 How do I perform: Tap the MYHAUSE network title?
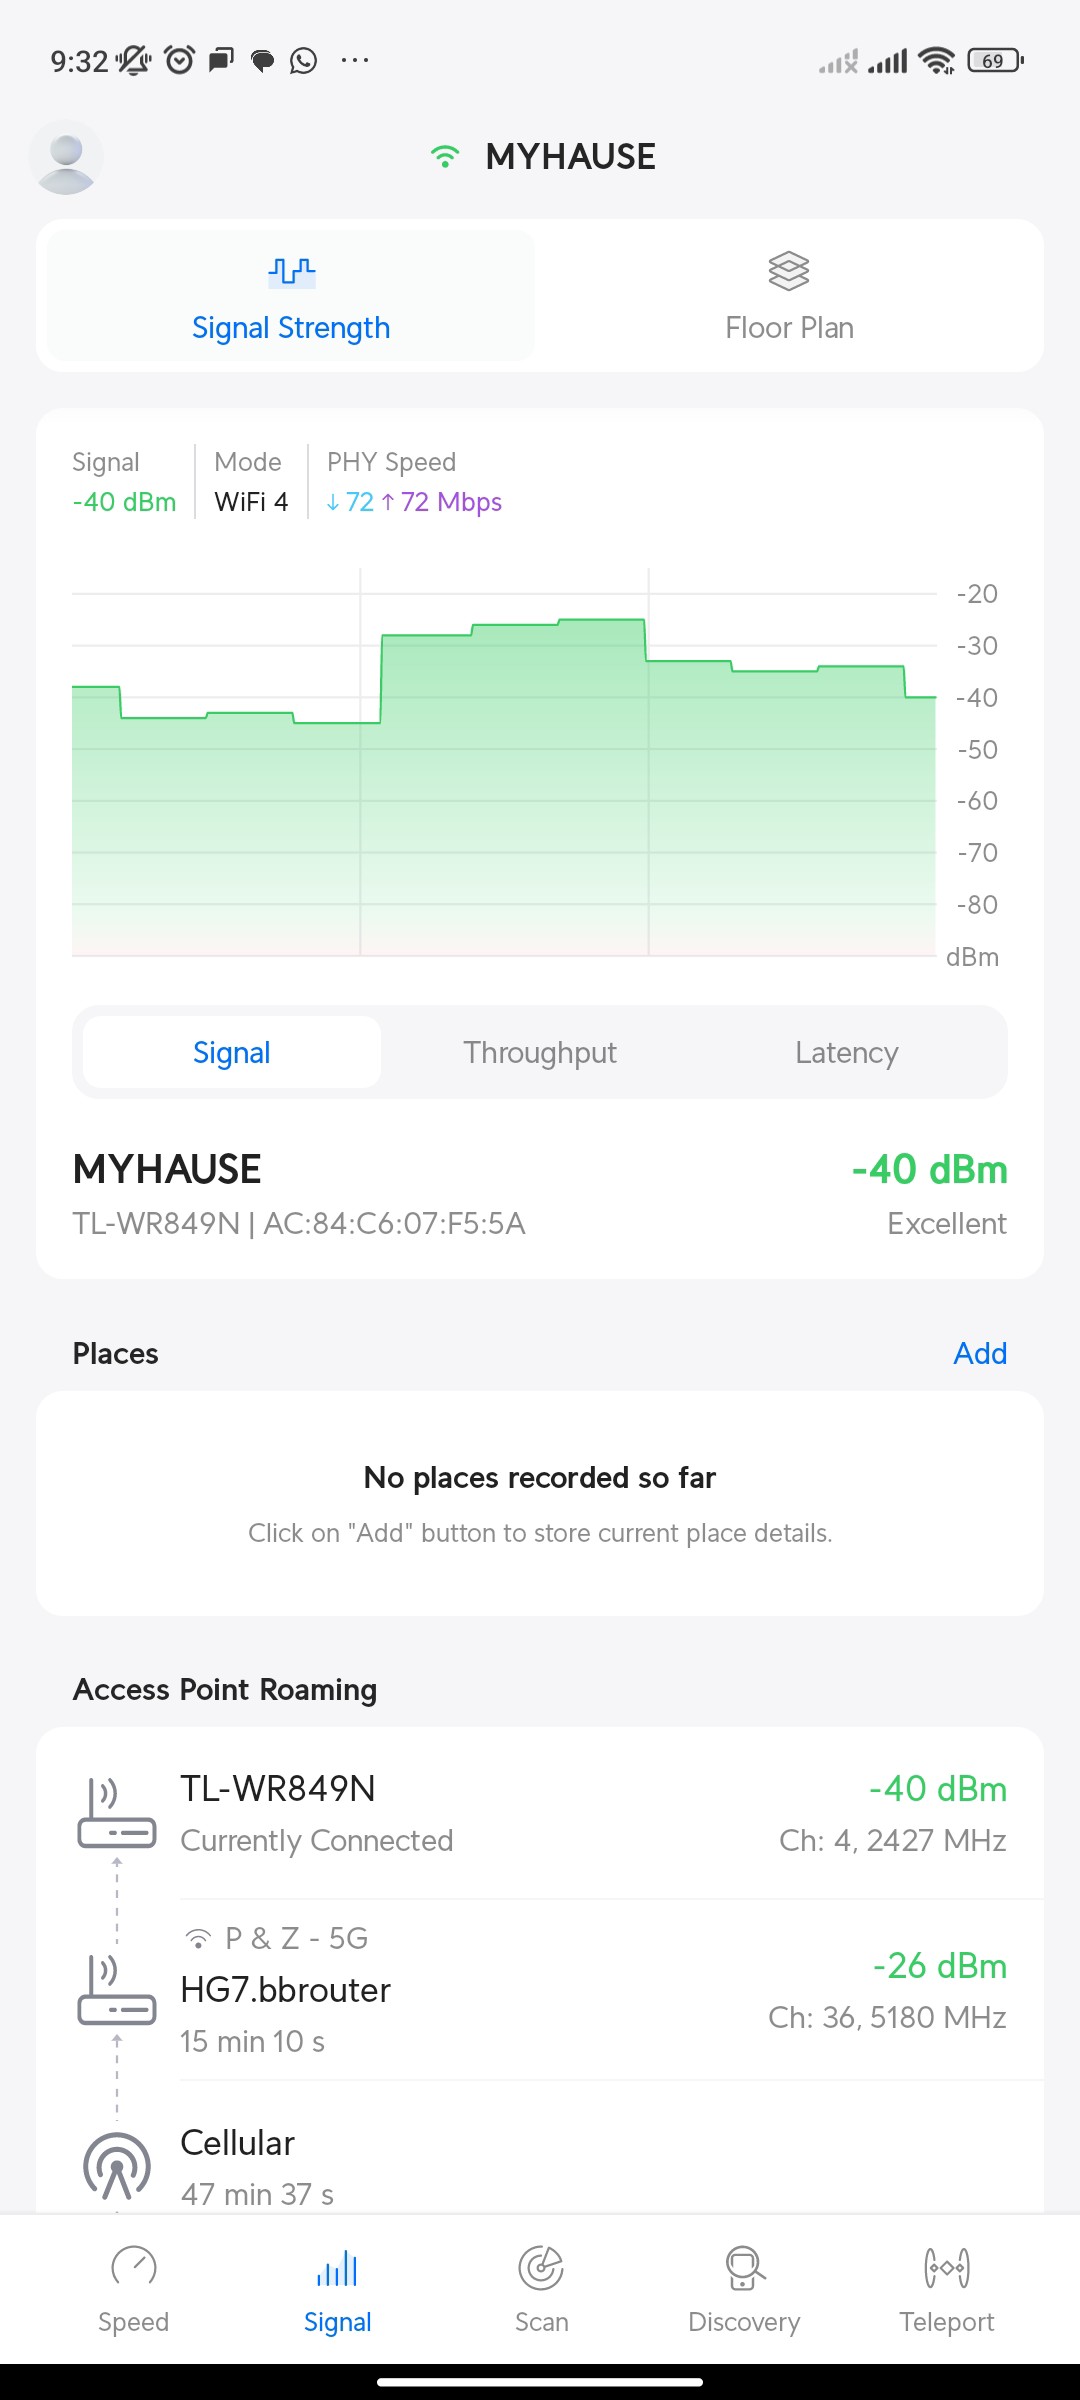[569, 157]
